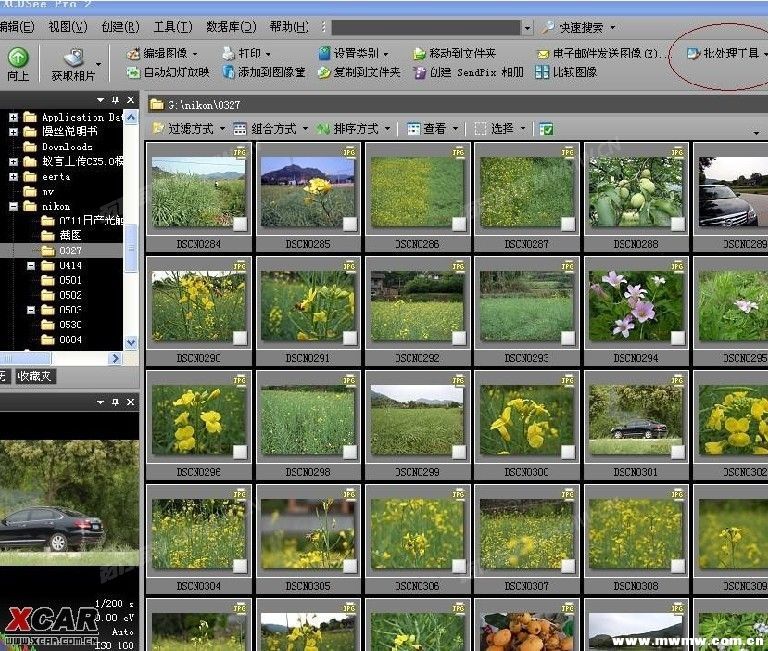Click the Quick Search magnifier icon
Screen dimensions: 768x651
click(547, 27)
